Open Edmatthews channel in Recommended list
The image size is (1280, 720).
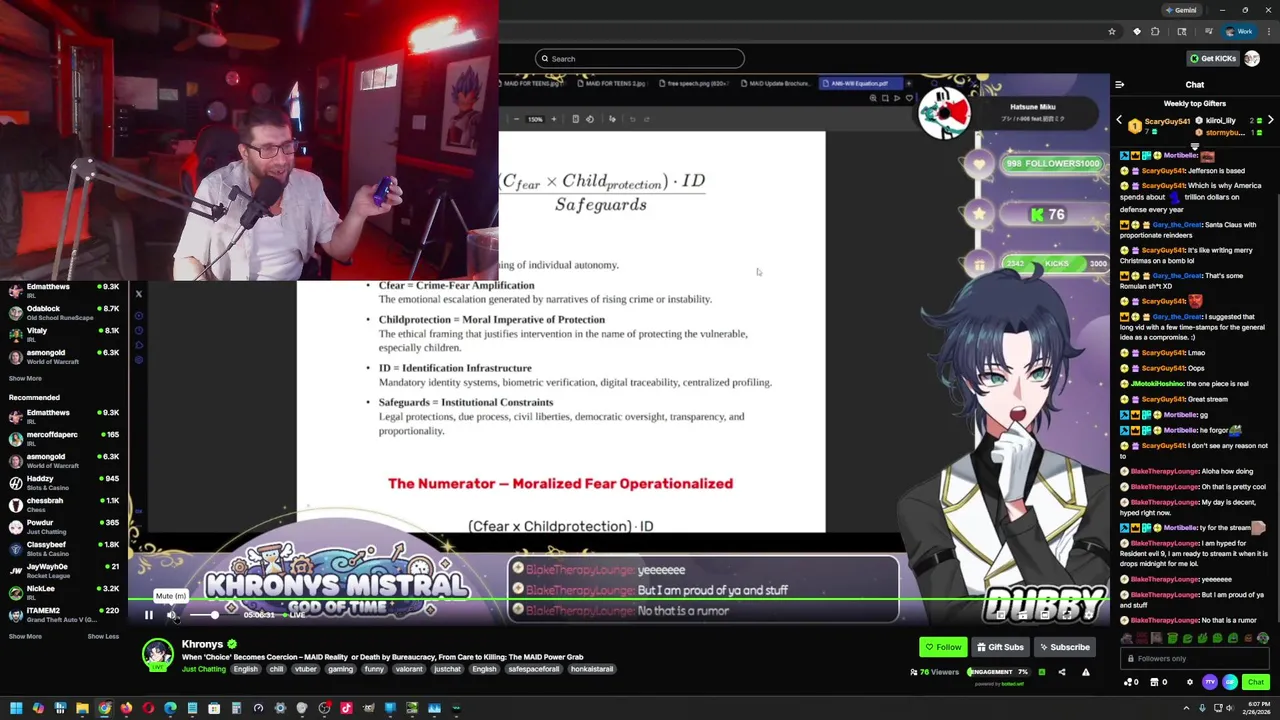pos(64,416)
